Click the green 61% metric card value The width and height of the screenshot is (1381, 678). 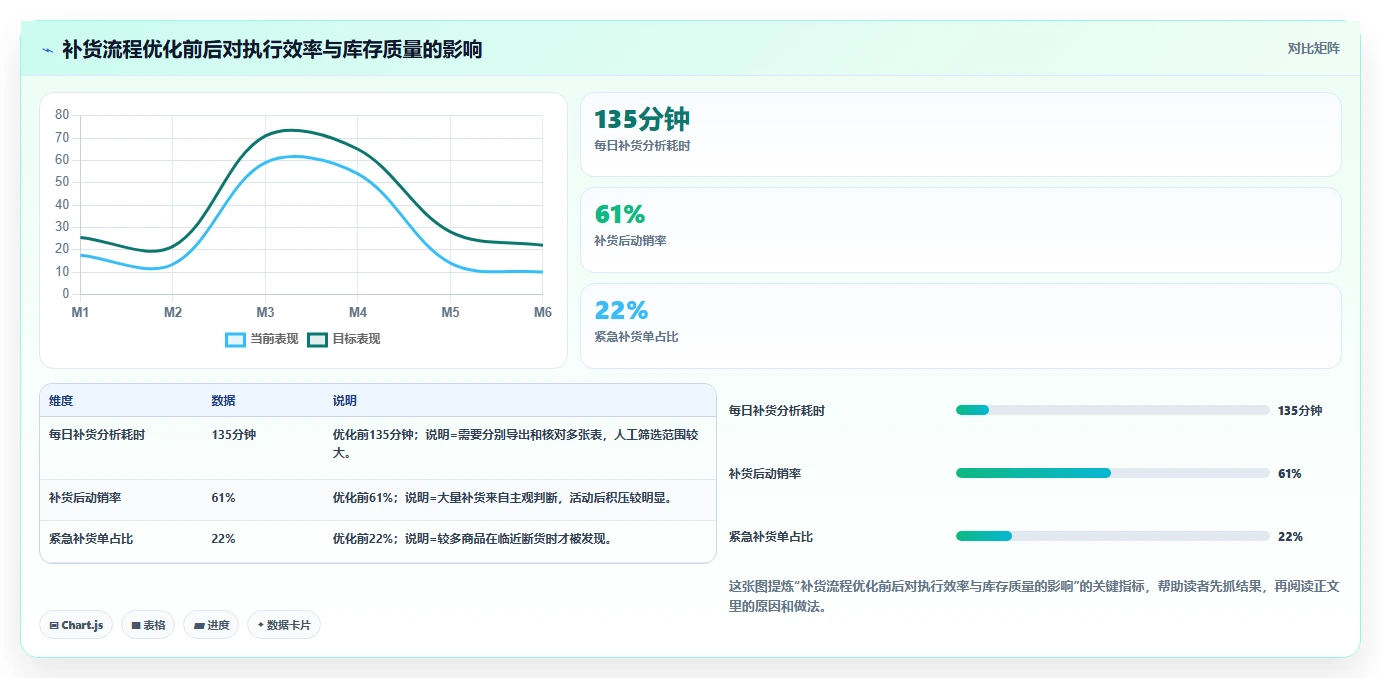(620, 214)
